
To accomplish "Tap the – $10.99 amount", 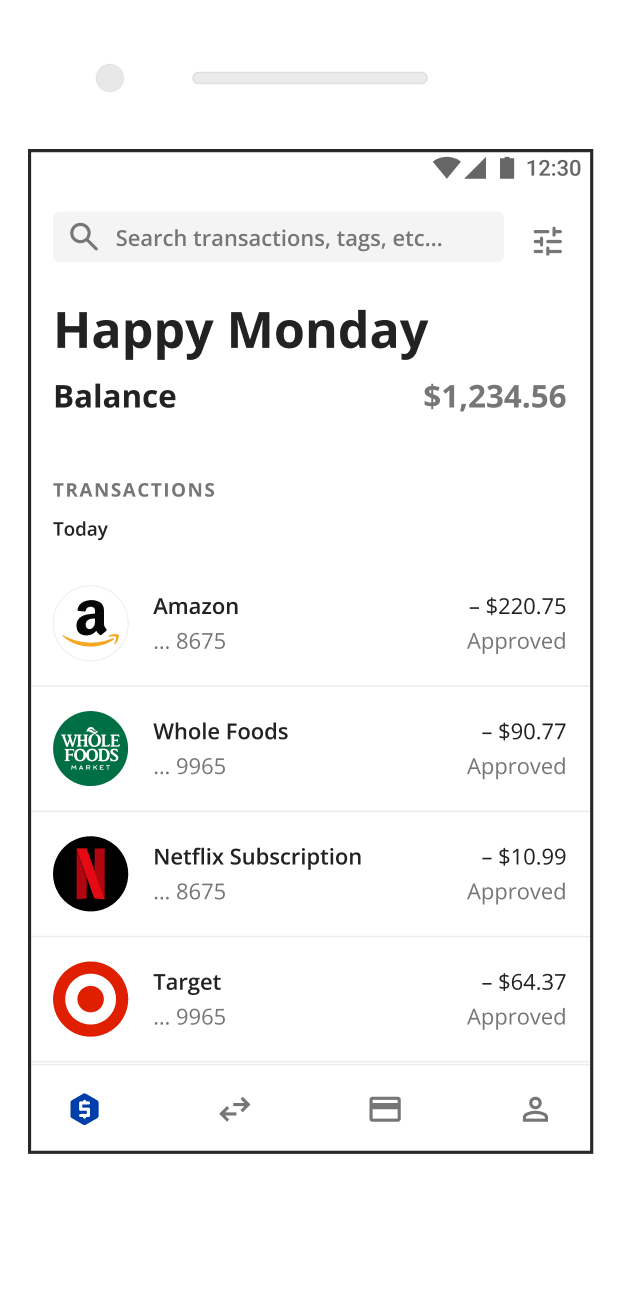I will [x=523, y=857].
